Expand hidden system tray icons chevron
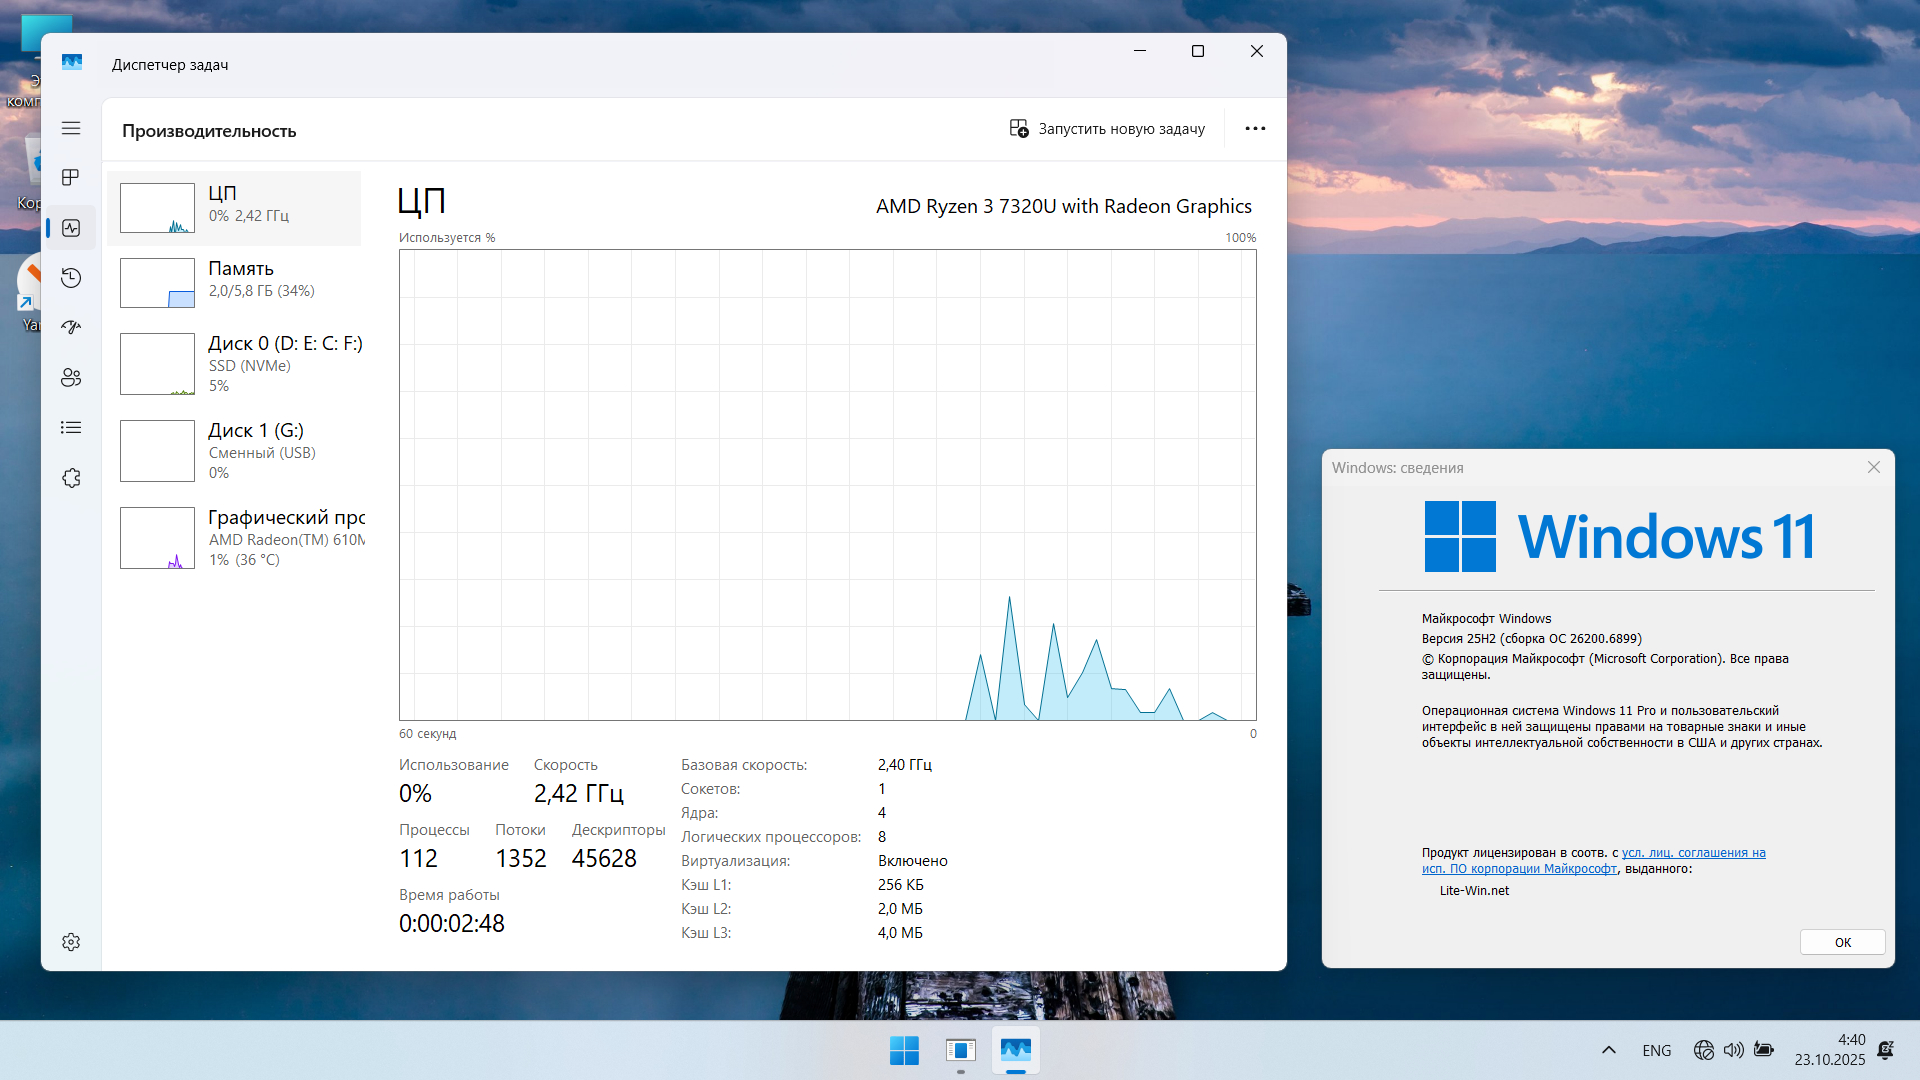Viewport: 1920px width, 1080px height. 1608,1050
